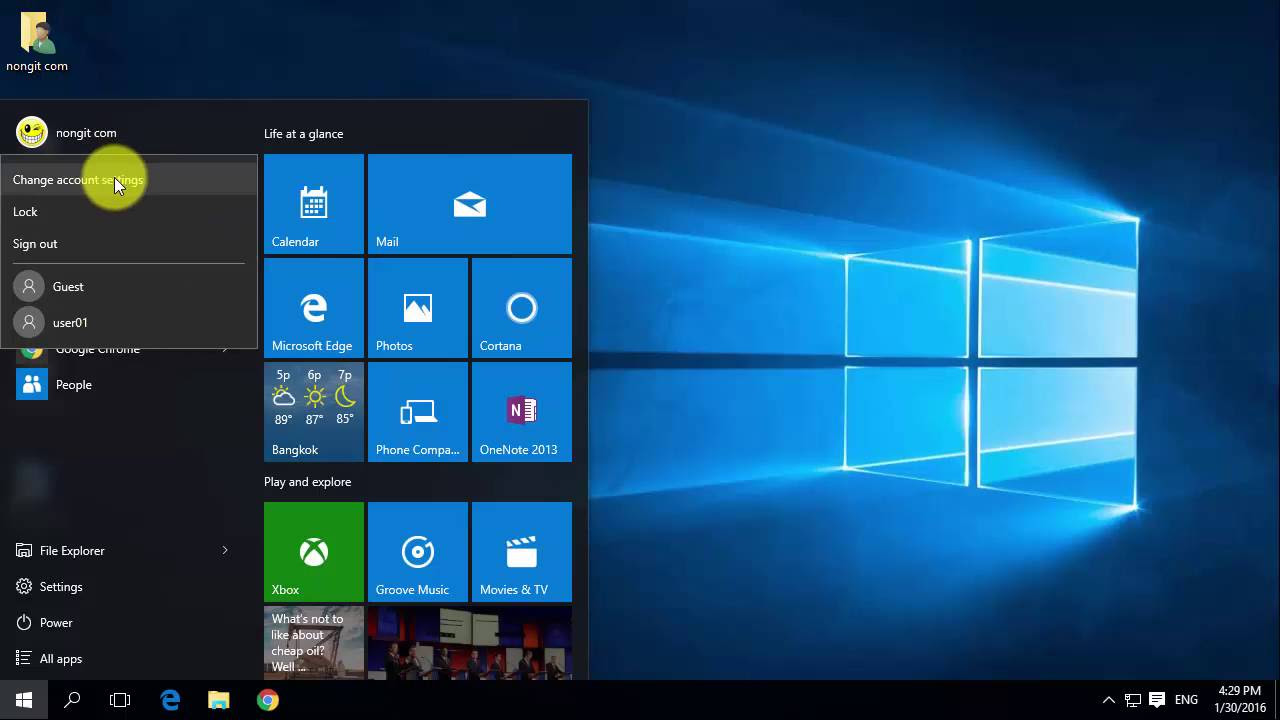Choose Lock from the account menu
Viewport: 1280px width, 720px height.
128,212
